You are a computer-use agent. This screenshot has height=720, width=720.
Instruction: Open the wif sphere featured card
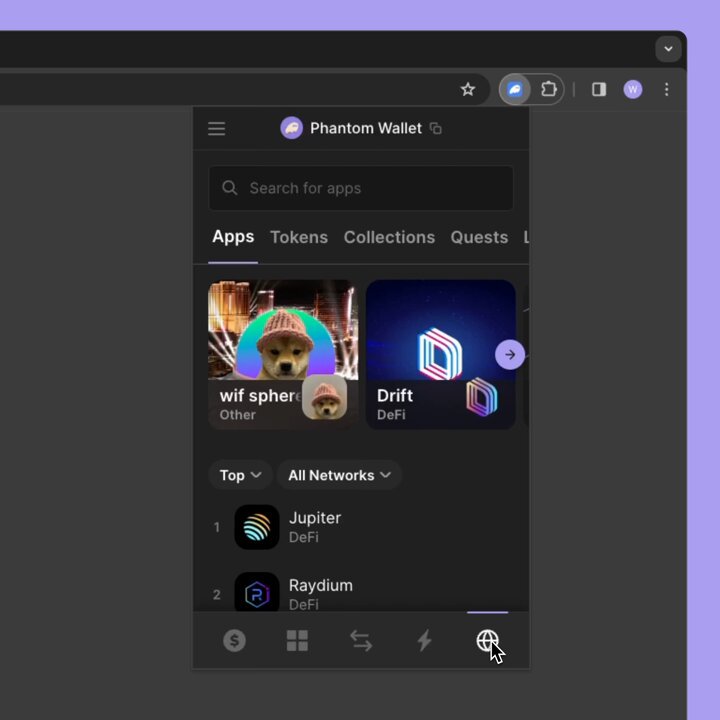tap(283, 354)
